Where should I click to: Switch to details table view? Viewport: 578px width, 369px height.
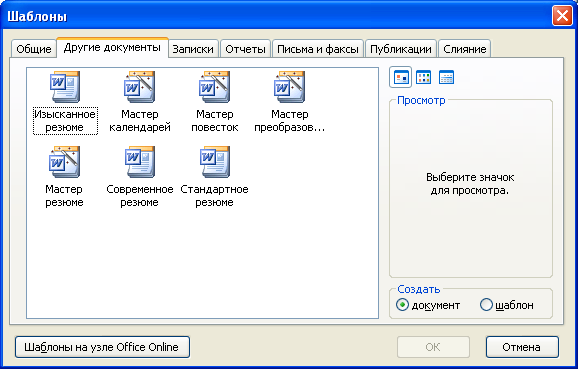tap(446, 77)
